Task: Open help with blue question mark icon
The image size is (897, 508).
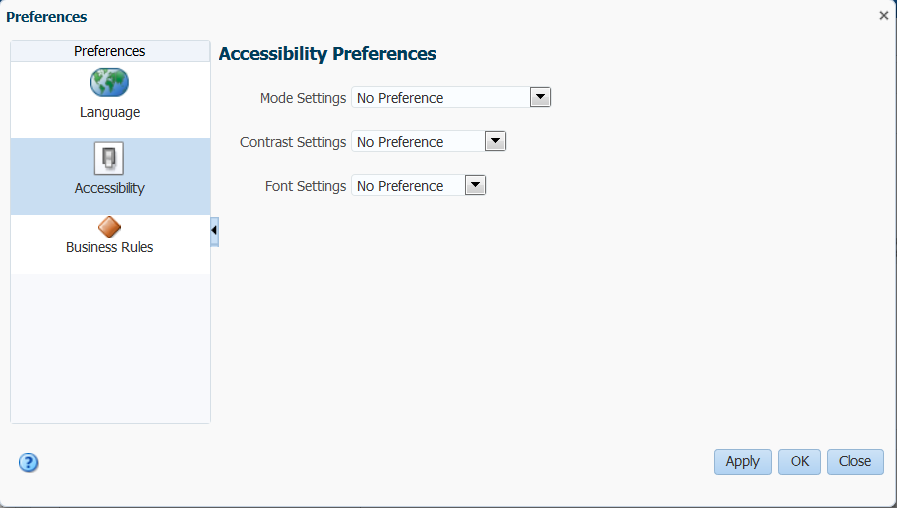Action: (29, 462)
